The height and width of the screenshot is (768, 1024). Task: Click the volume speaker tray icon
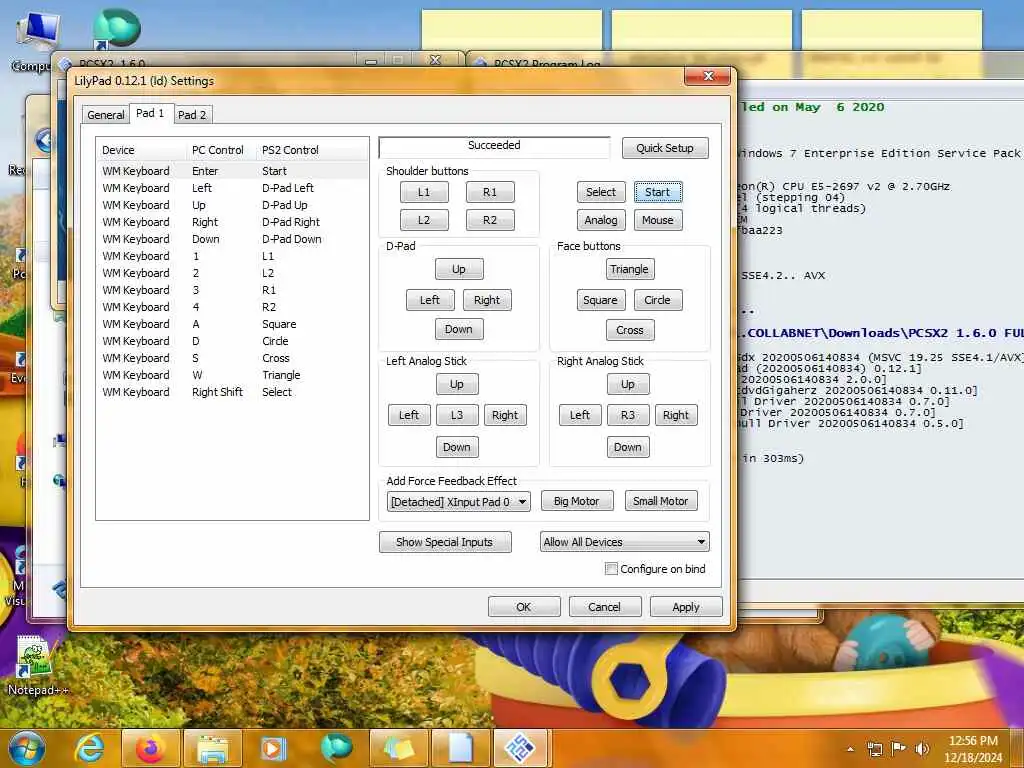[922, 748]
